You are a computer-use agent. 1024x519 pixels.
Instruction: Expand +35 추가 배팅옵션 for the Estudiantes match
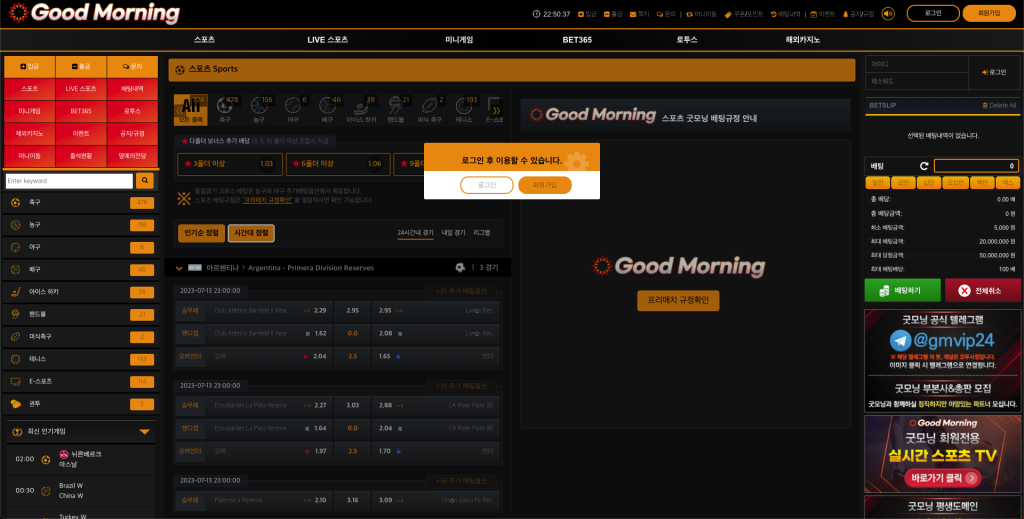tap(461, 386)
